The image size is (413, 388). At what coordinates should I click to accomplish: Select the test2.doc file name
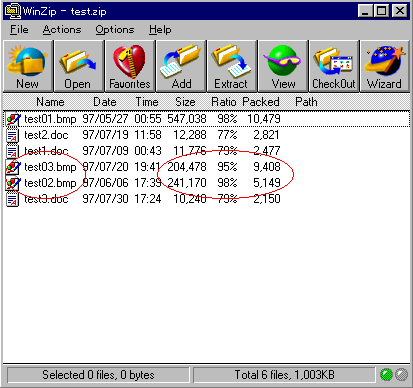[x=46, y=135]
